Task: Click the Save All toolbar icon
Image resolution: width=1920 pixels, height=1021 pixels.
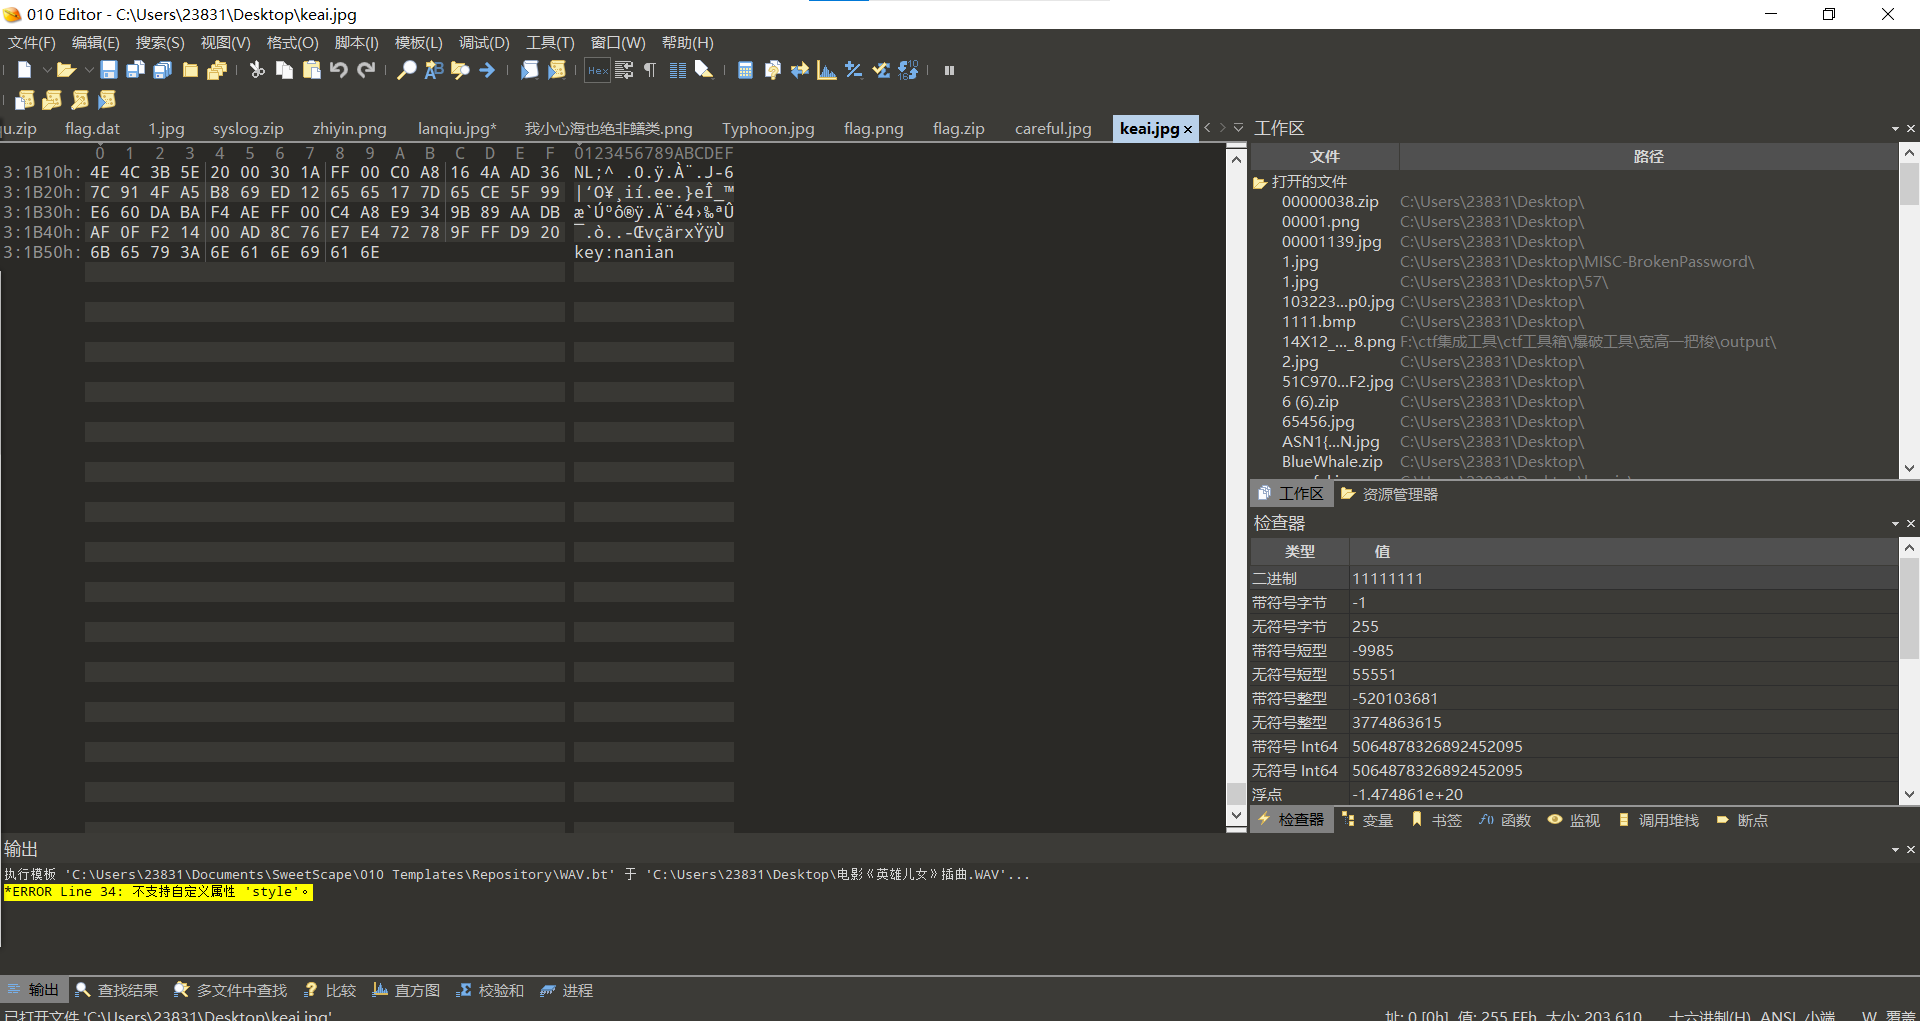Action: coord(162,70)
